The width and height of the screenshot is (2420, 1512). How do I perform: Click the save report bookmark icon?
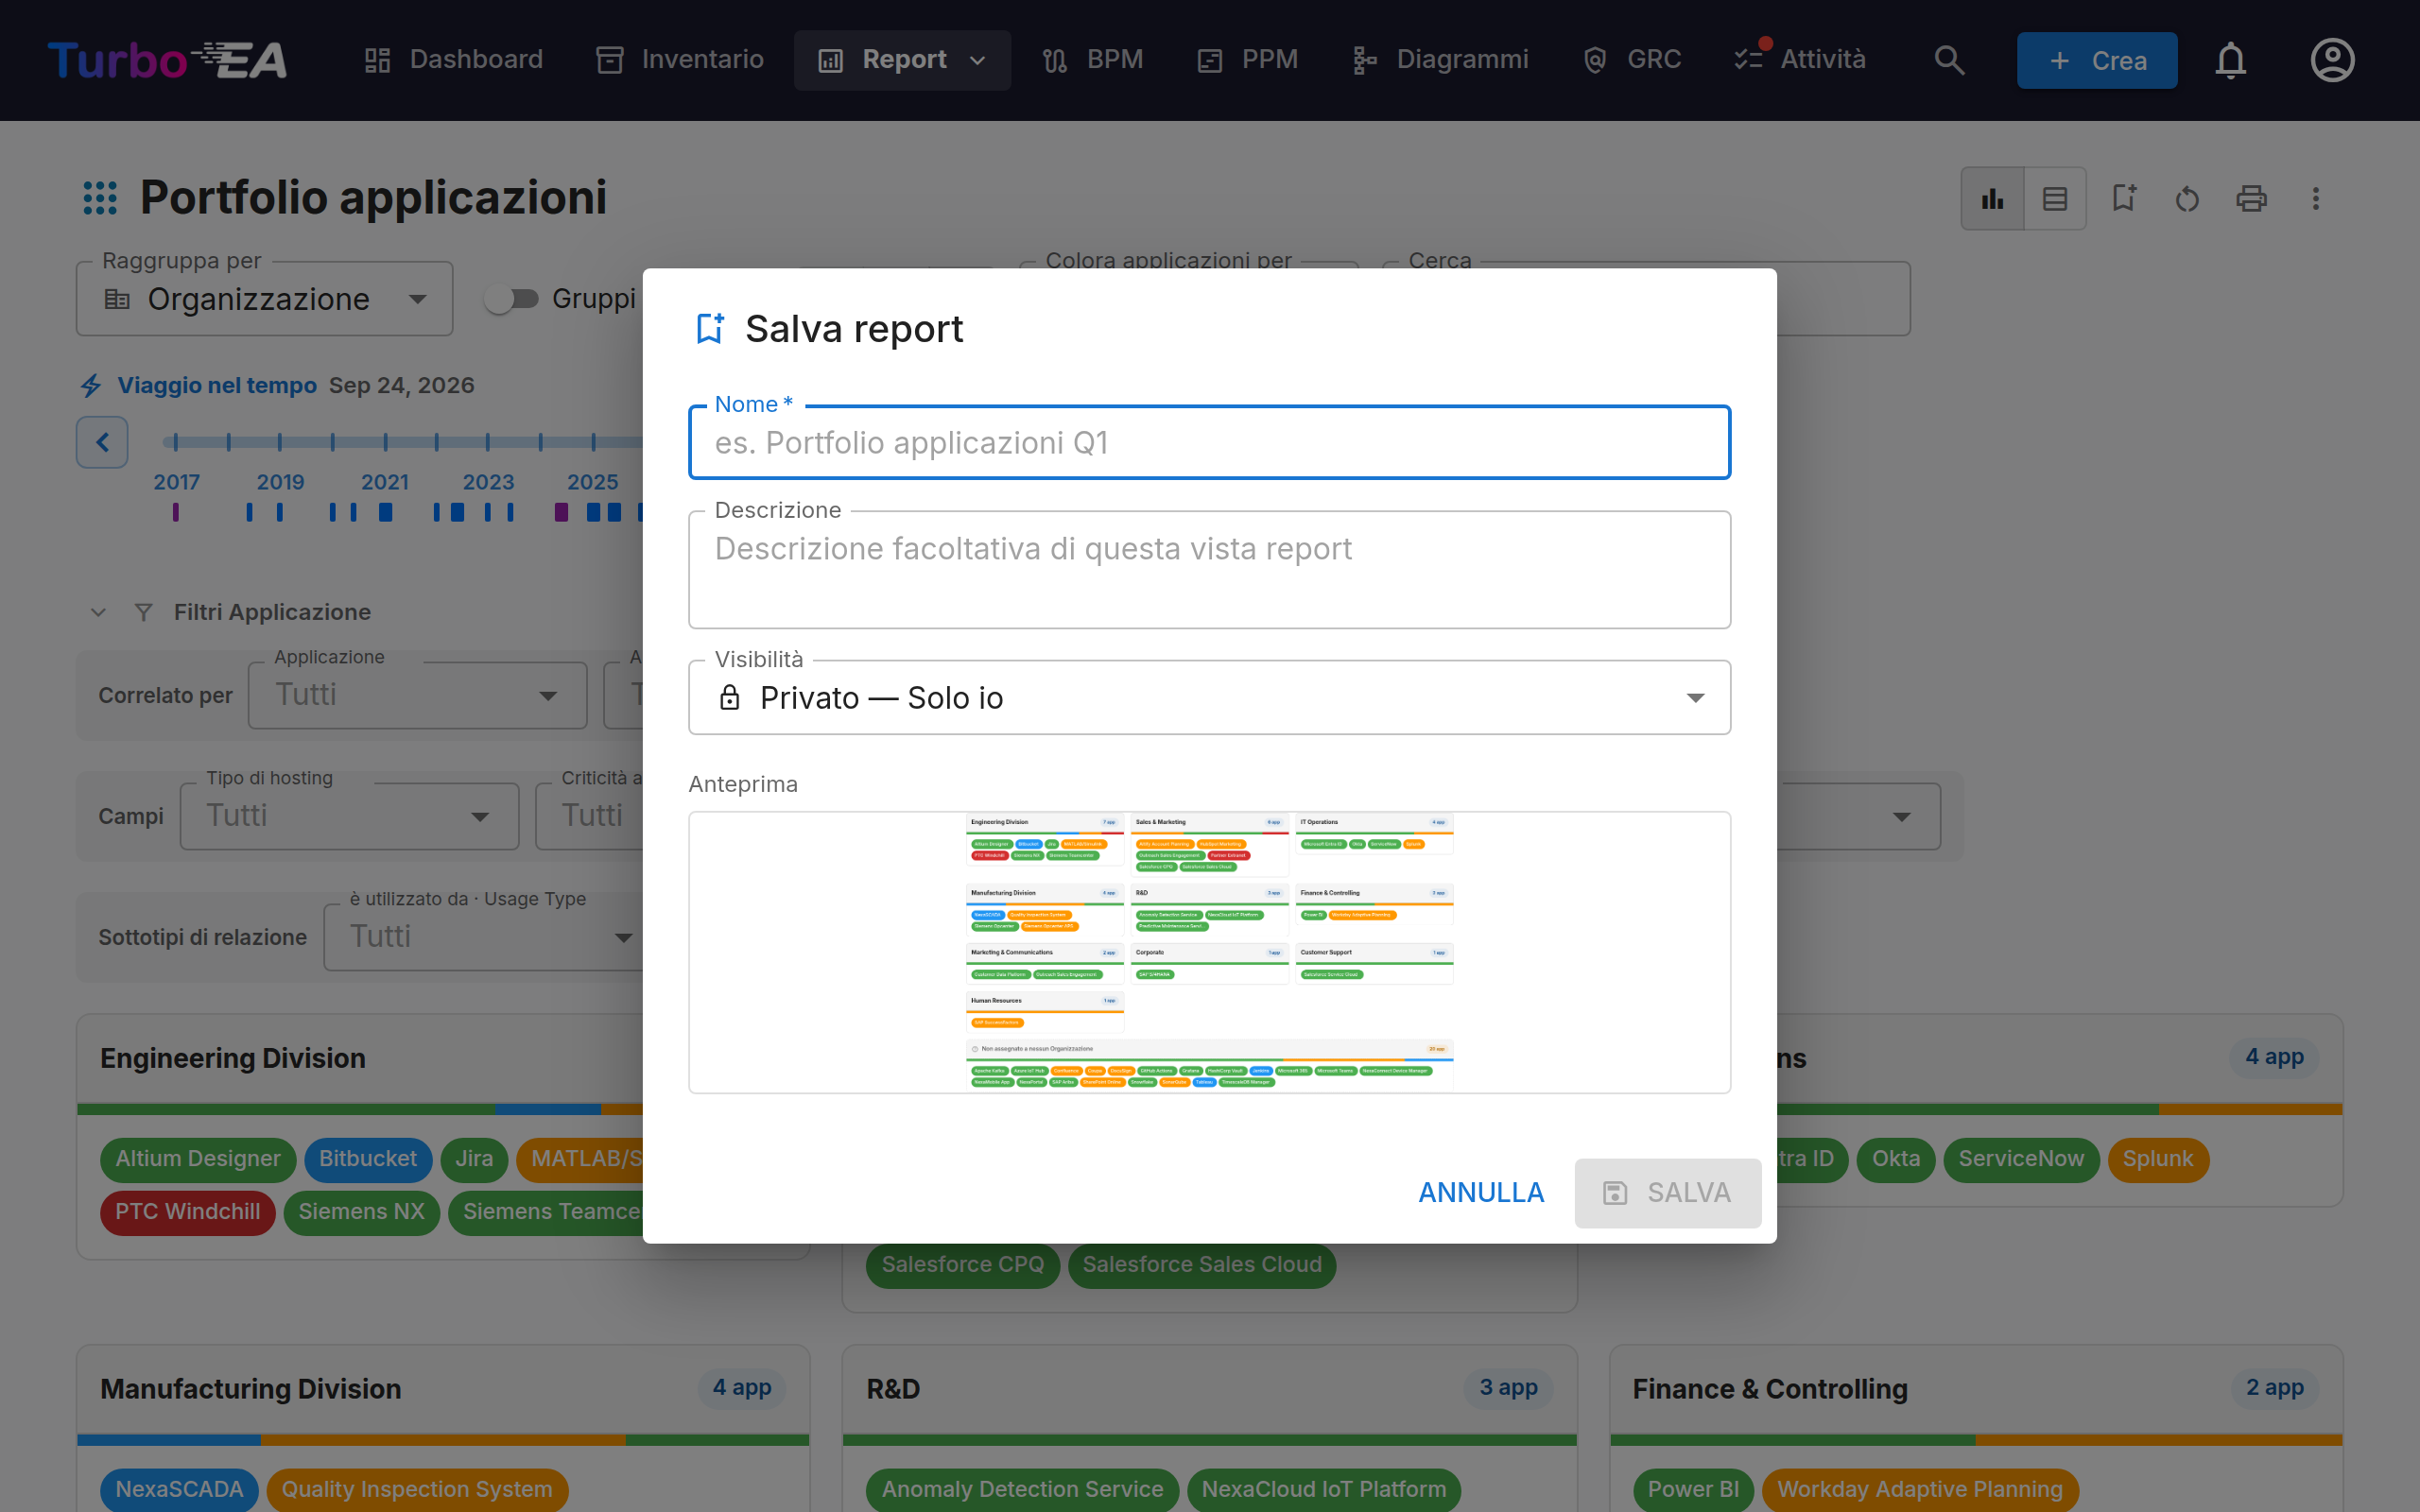tap(2123, 199)
